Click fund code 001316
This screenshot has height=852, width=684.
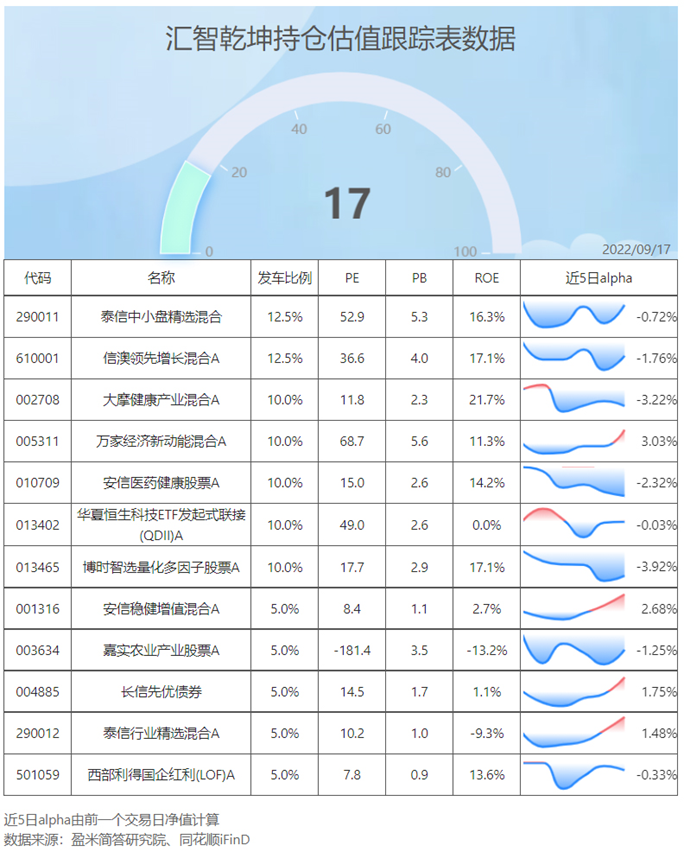pyautogui.click(x=37, y=609)
